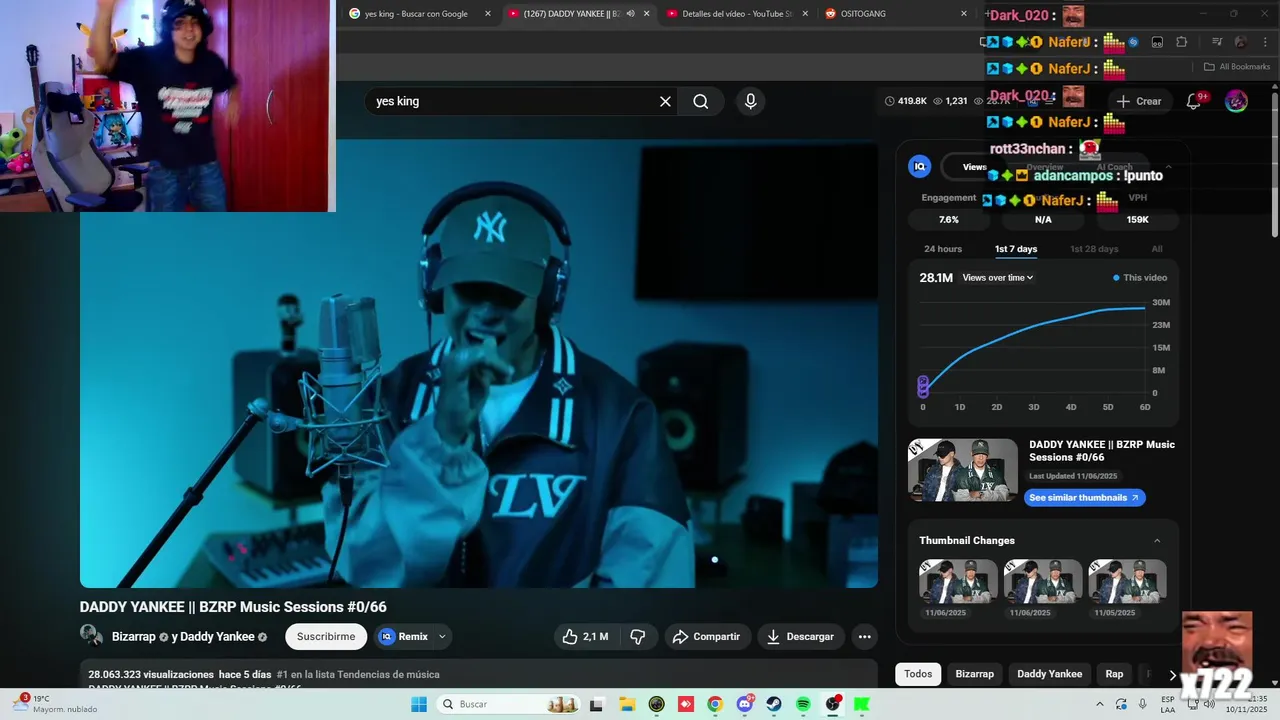Click the taskbar Buscar search box
This screenshot has height=720, width=1280.
tap(508, 704)
